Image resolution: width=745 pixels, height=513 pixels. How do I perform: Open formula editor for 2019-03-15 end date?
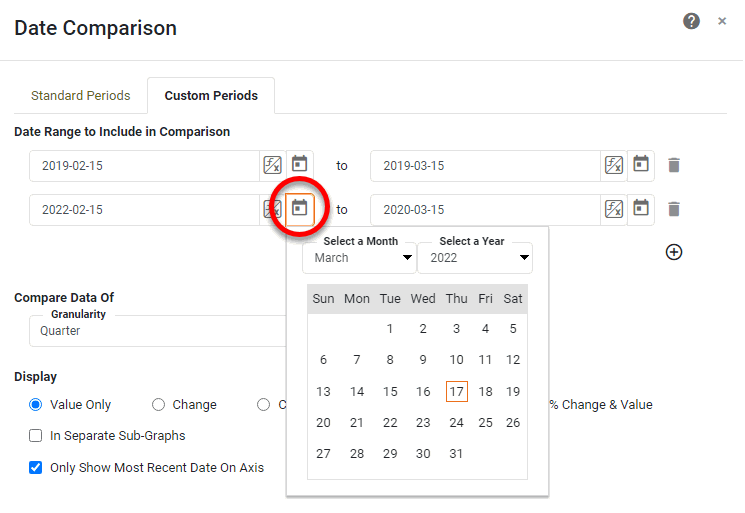(614, 165)
